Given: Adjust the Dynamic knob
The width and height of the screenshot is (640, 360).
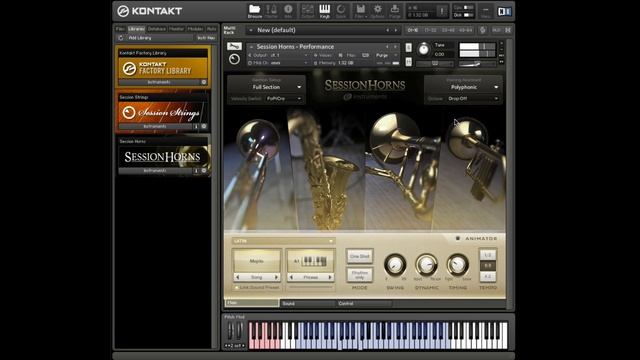Looking at the screenshot, I should (x=426, y=264).
